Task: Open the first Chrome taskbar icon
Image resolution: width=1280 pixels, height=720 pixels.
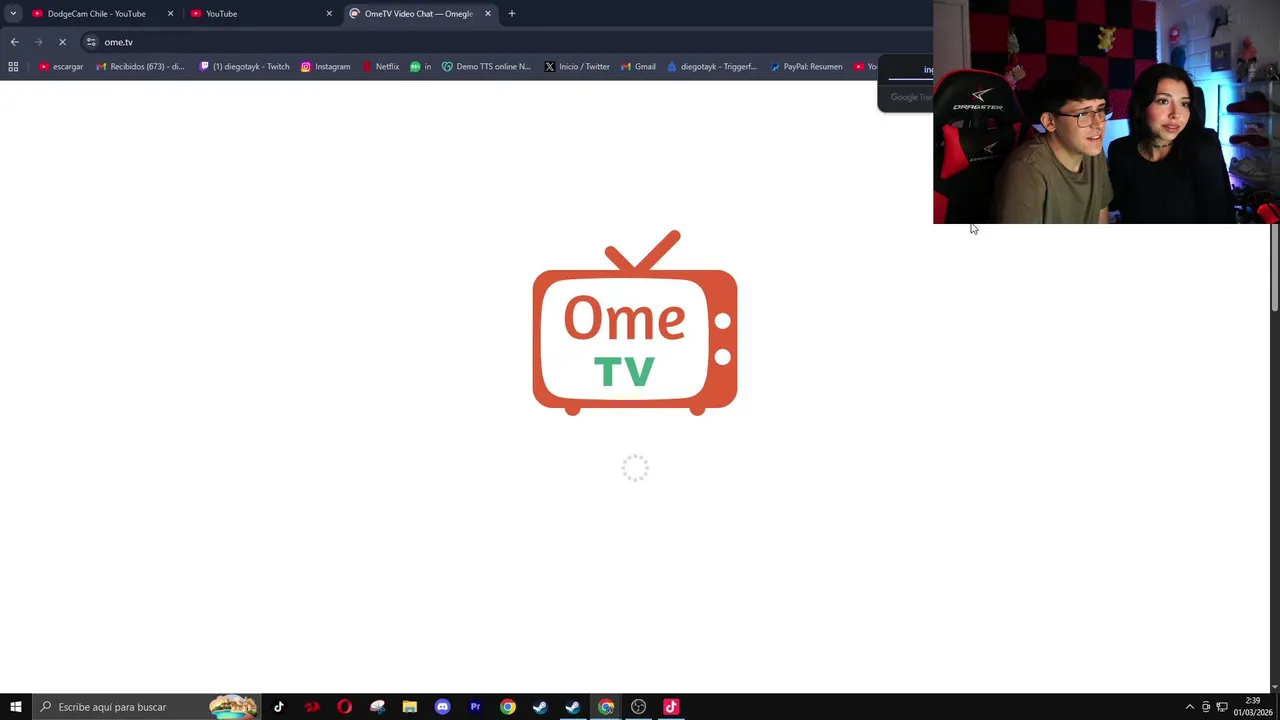Action: tap(508, 707)
